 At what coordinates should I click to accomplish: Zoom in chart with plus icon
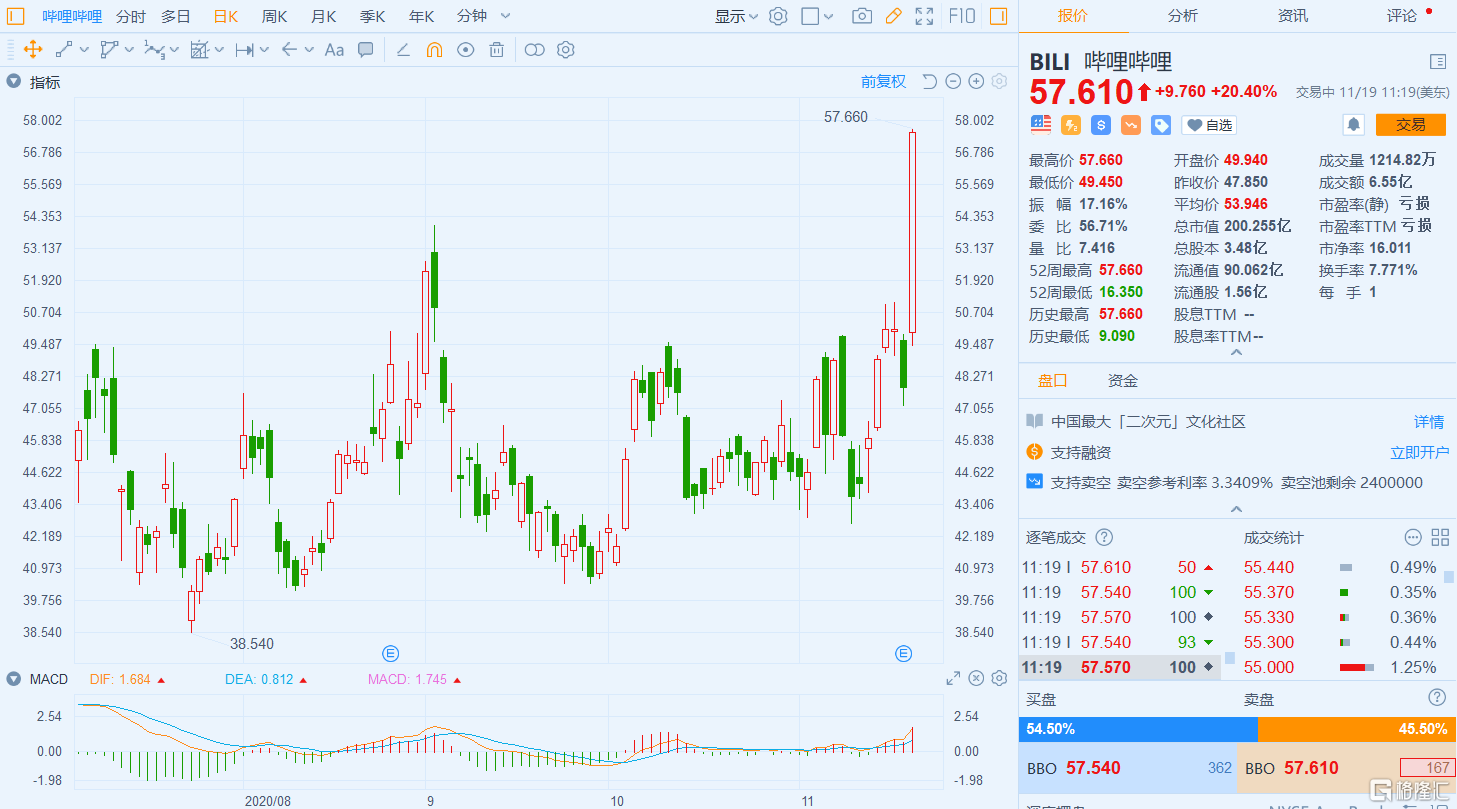coord(976,82)
